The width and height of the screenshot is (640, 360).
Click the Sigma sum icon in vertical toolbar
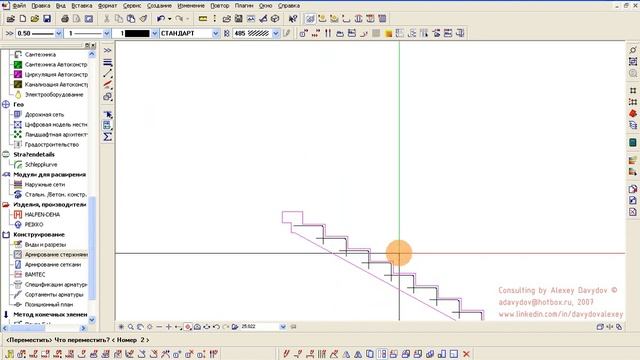coord(107,136)
